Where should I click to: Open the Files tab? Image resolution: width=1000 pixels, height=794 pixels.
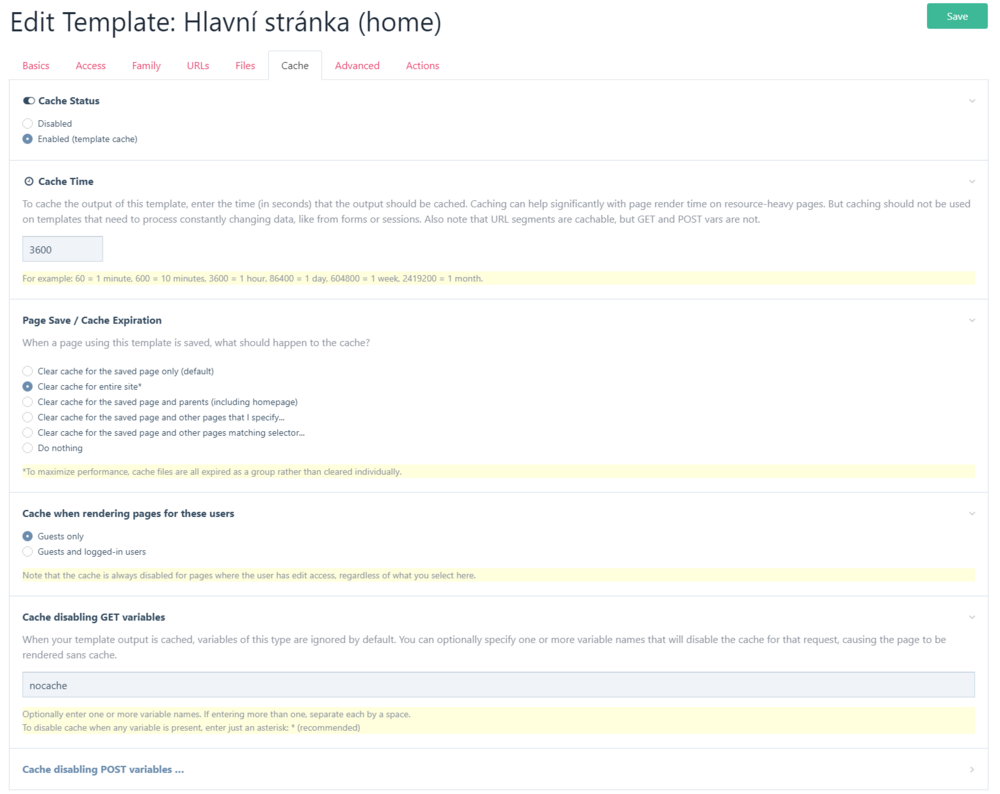click(x=245, y=66)
